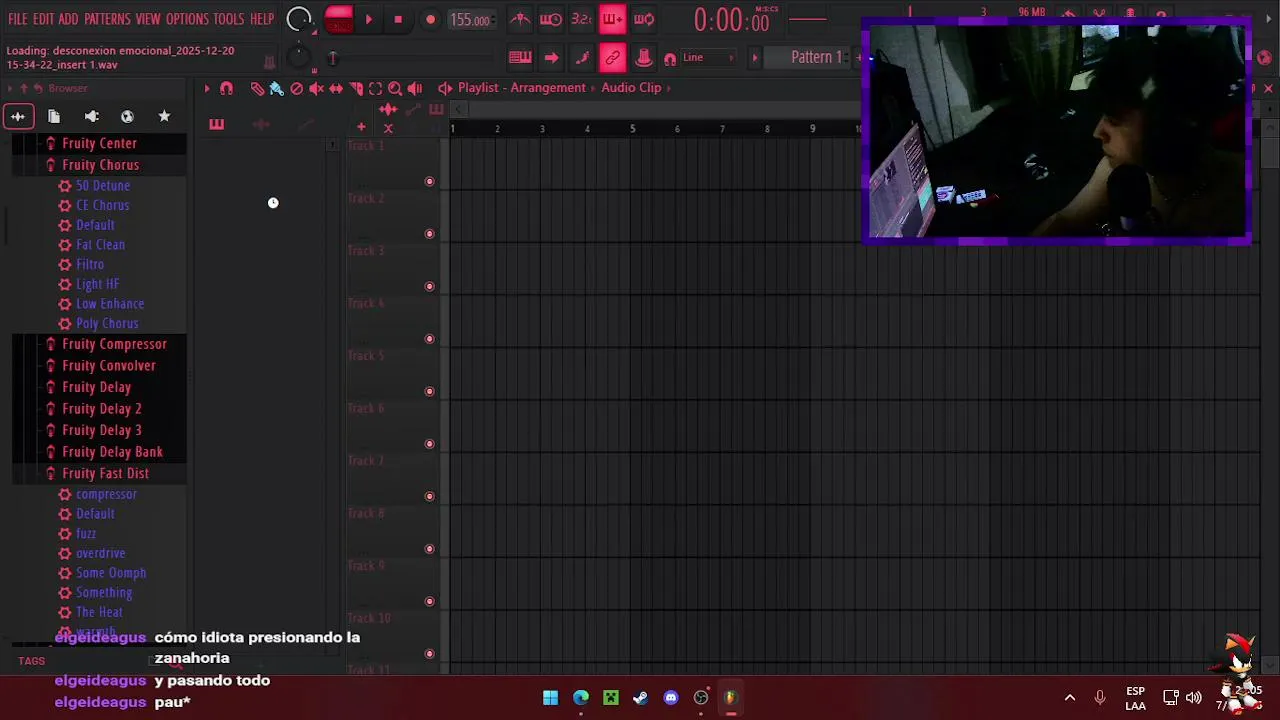Mute Track 1 with its dot
The height and width of the screenshot is (720, 1280).
tap(430, 182)
